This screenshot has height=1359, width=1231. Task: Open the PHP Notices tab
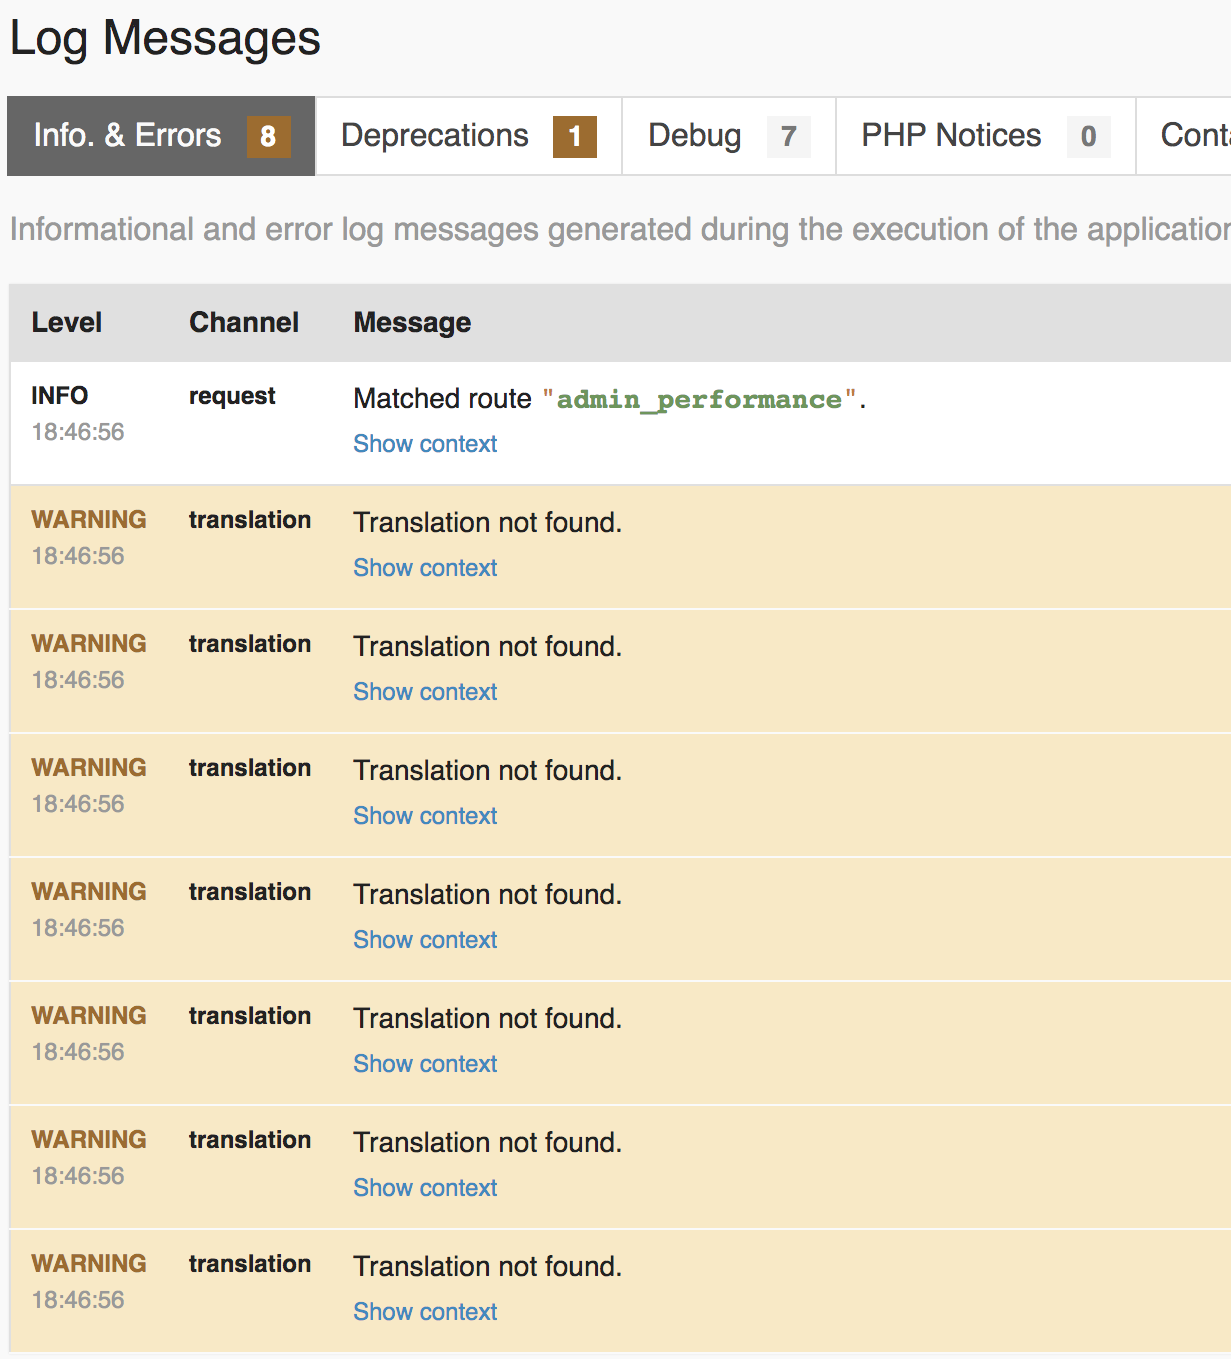(x=950, y=136)
